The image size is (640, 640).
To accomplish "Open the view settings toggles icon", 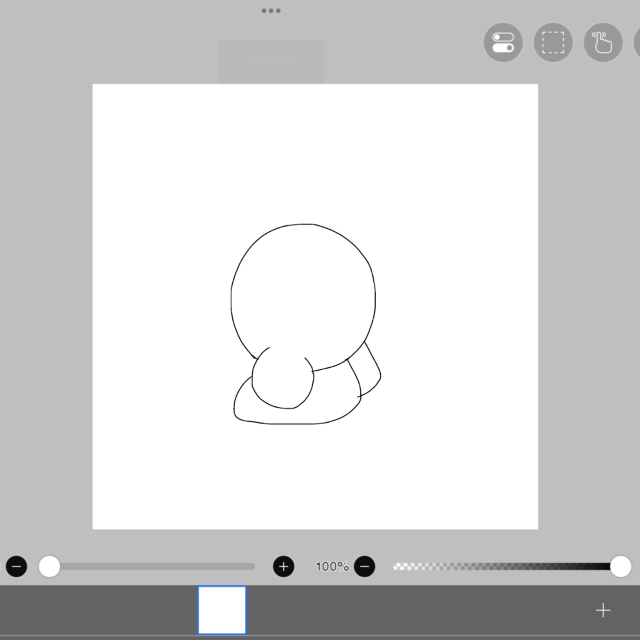I will pos(503,43).
